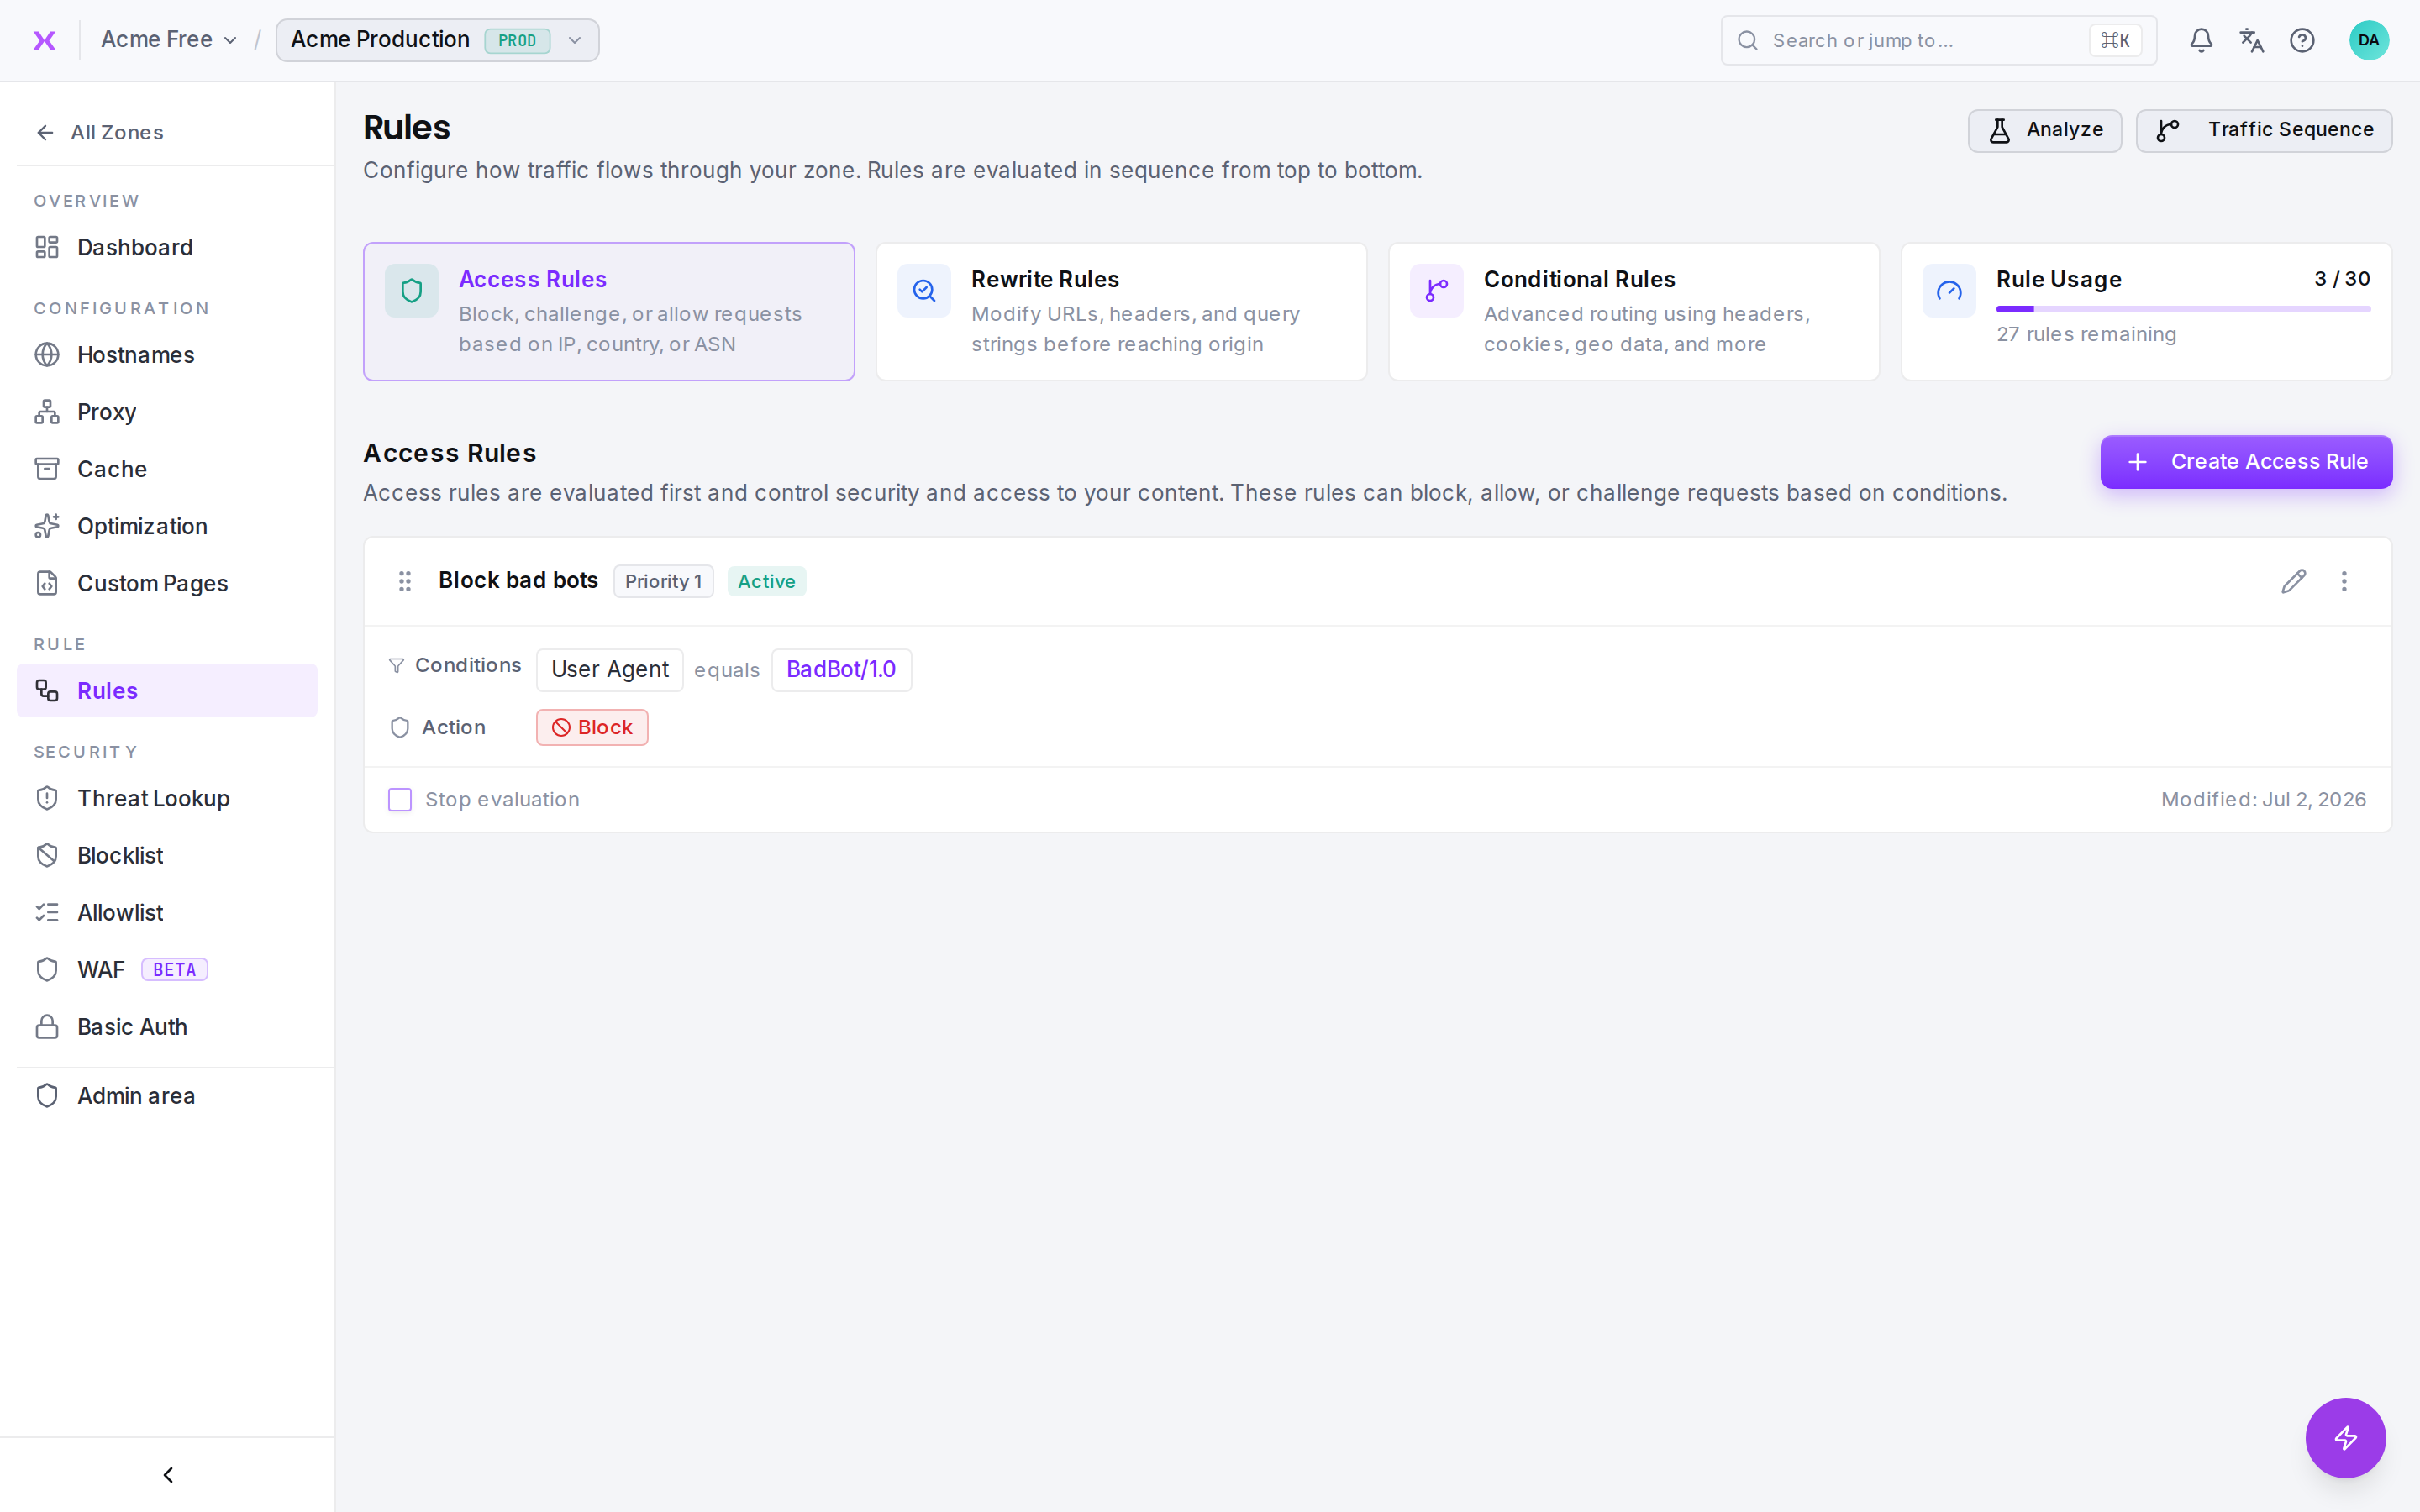Click the Rule Usage progress bar

point(2183,309)
